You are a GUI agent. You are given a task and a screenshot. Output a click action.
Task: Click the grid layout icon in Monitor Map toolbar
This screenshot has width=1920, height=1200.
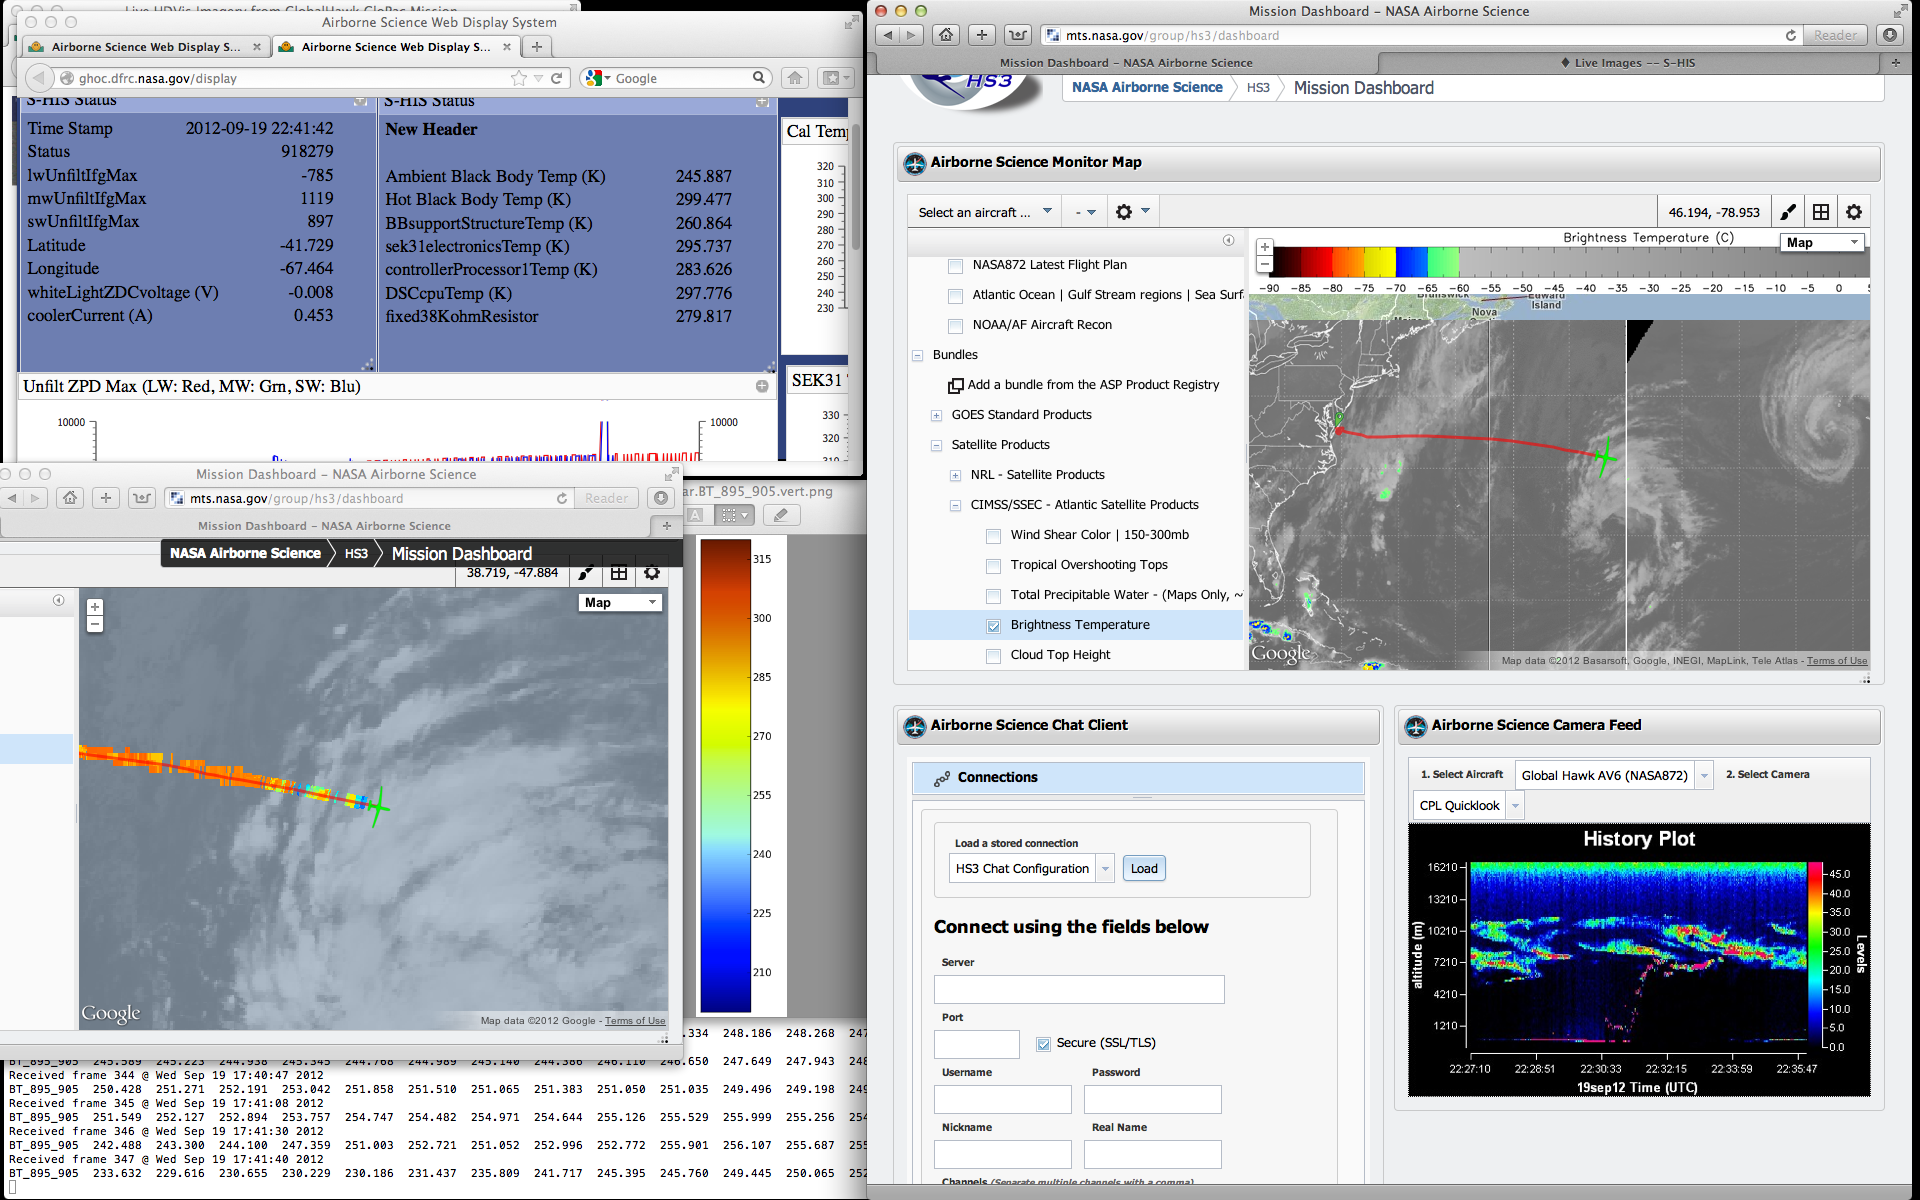[1821, 212]
